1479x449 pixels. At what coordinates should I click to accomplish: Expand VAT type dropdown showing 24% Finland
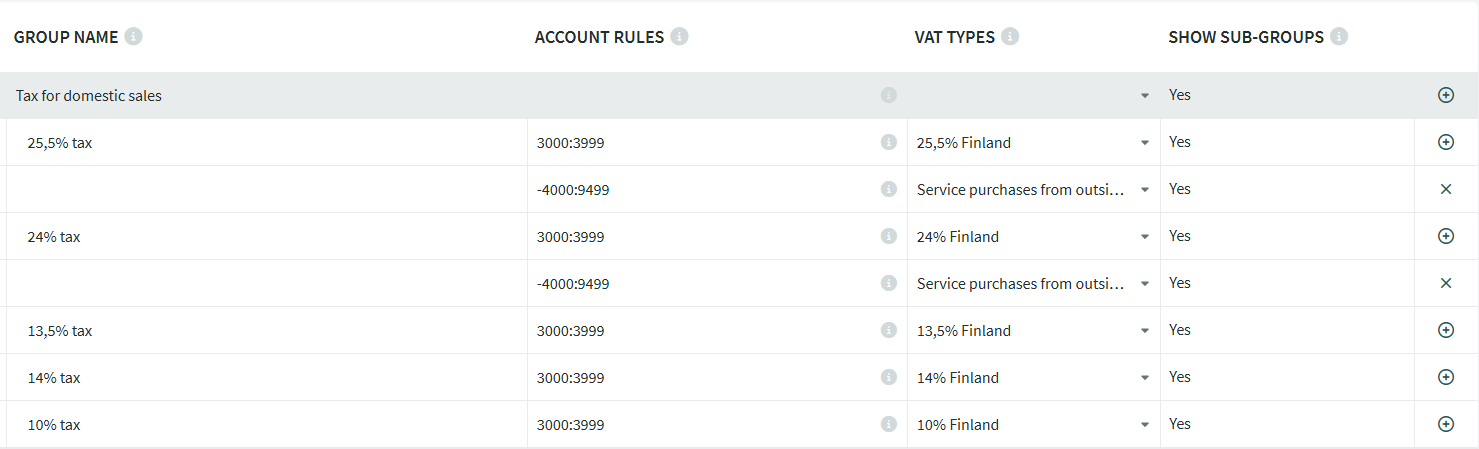click(x=1144, y=237)
